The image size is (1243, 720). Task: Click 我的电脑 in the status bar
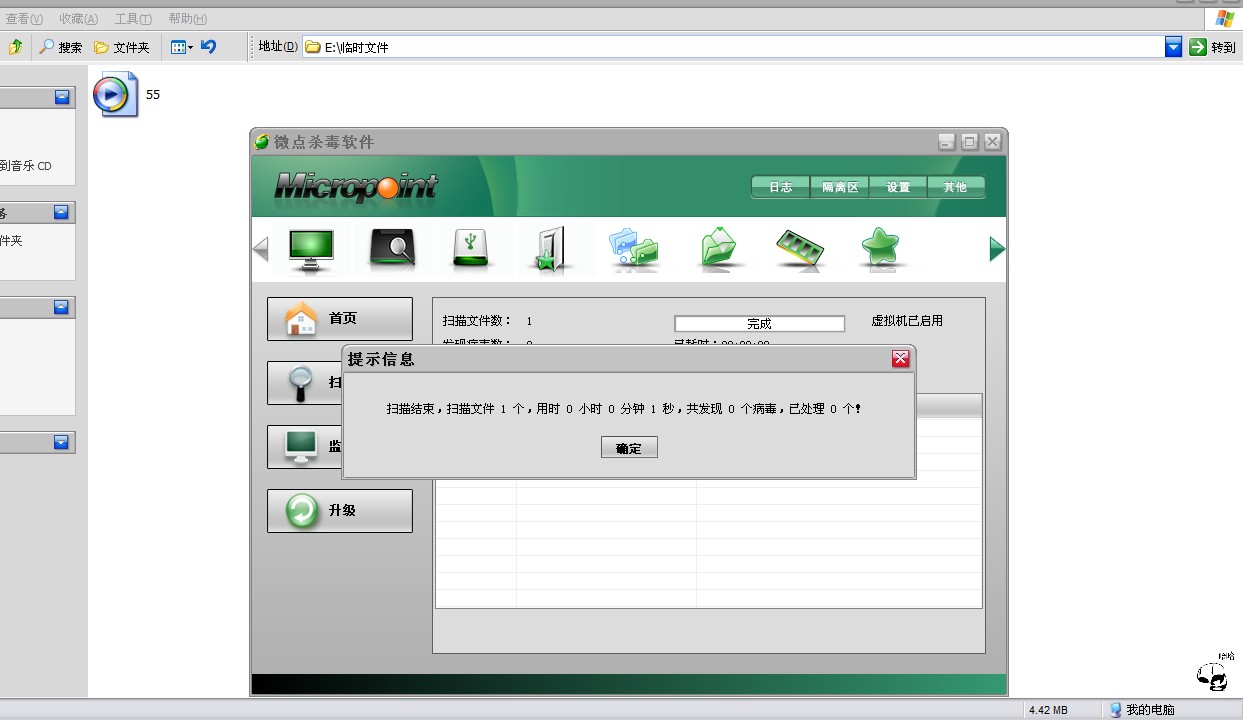(x=1141, y=710)
